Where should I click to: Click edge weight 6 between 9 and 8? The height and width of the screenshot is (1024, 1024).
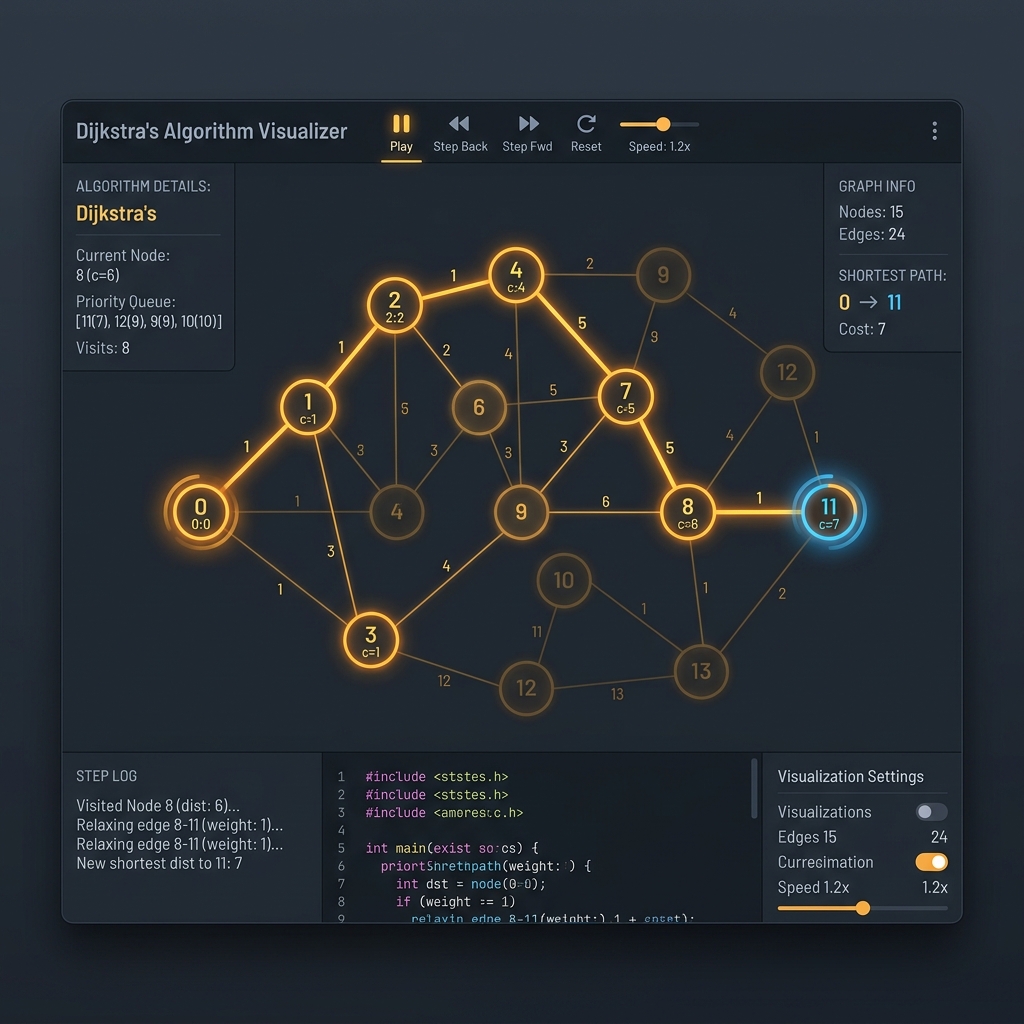(605, 502)
